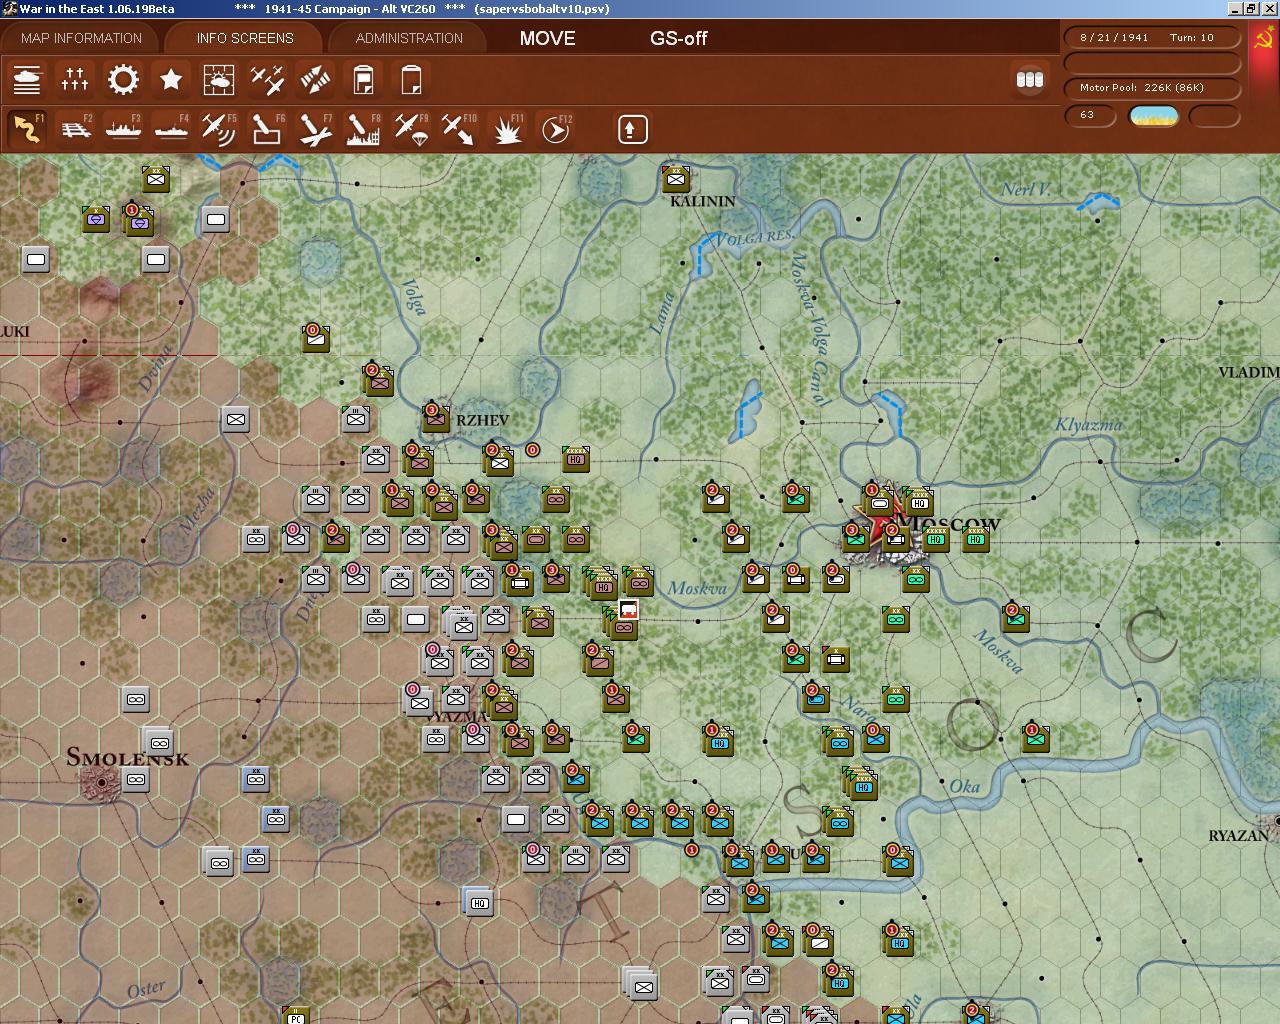The height and width of the screenshot is (1024, 1280).
Task: Click the F12 end turn arrow icon
Action: (x=555, y=129)
